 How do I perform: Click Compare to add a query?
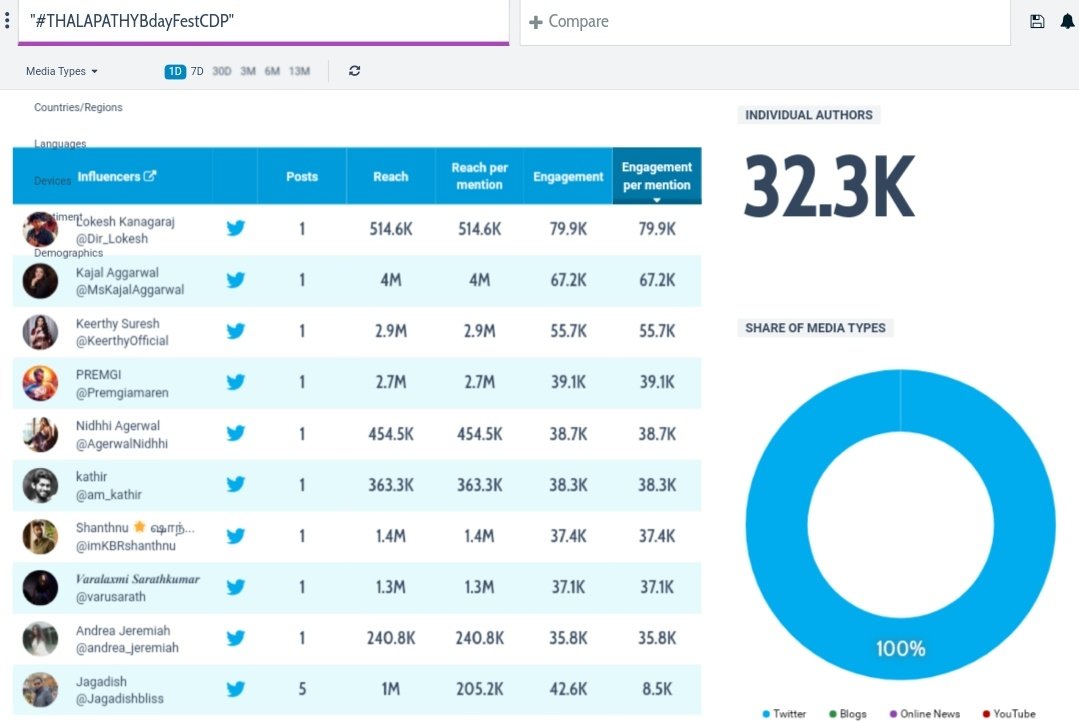click(578, 21)
